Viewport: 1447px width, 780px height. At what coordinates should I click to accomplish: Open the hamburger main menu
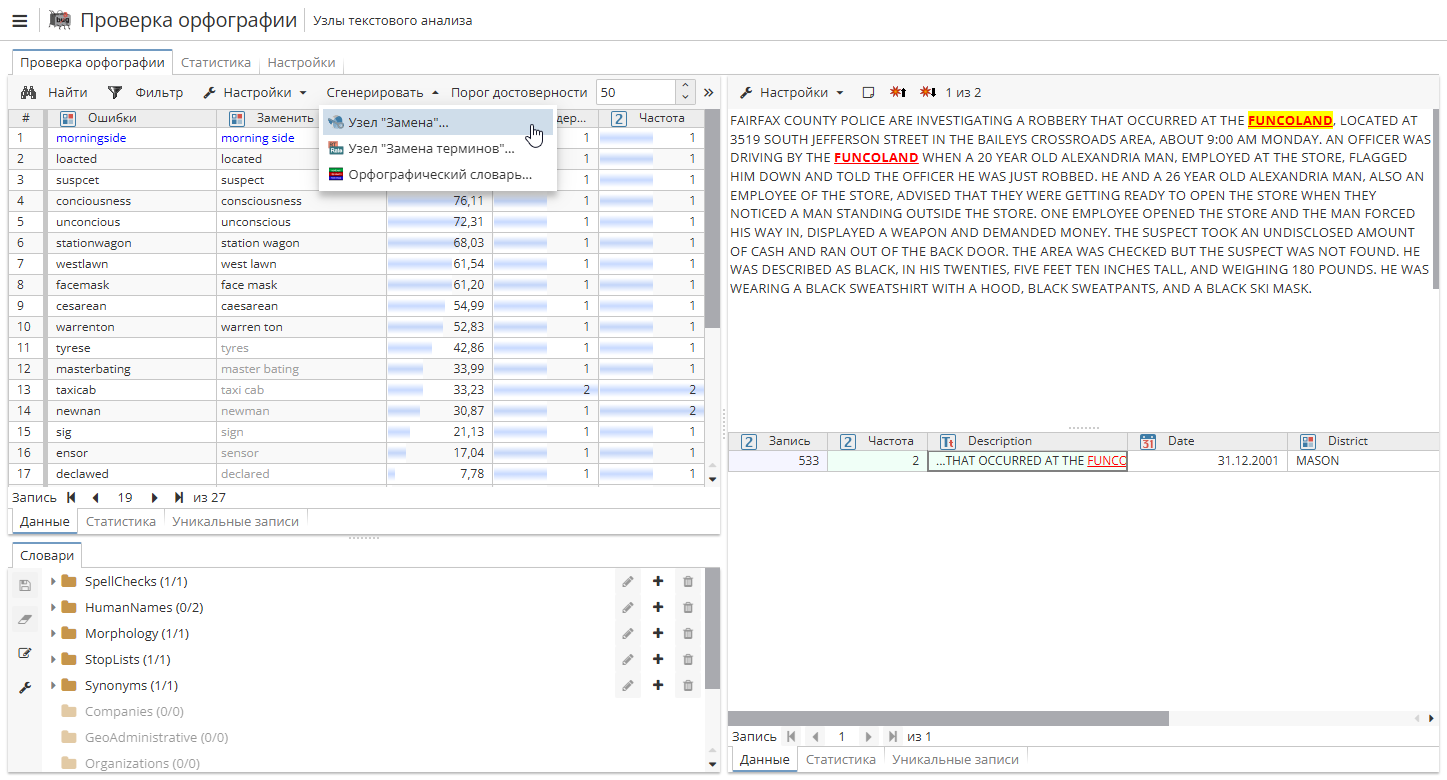click(19, 20)
